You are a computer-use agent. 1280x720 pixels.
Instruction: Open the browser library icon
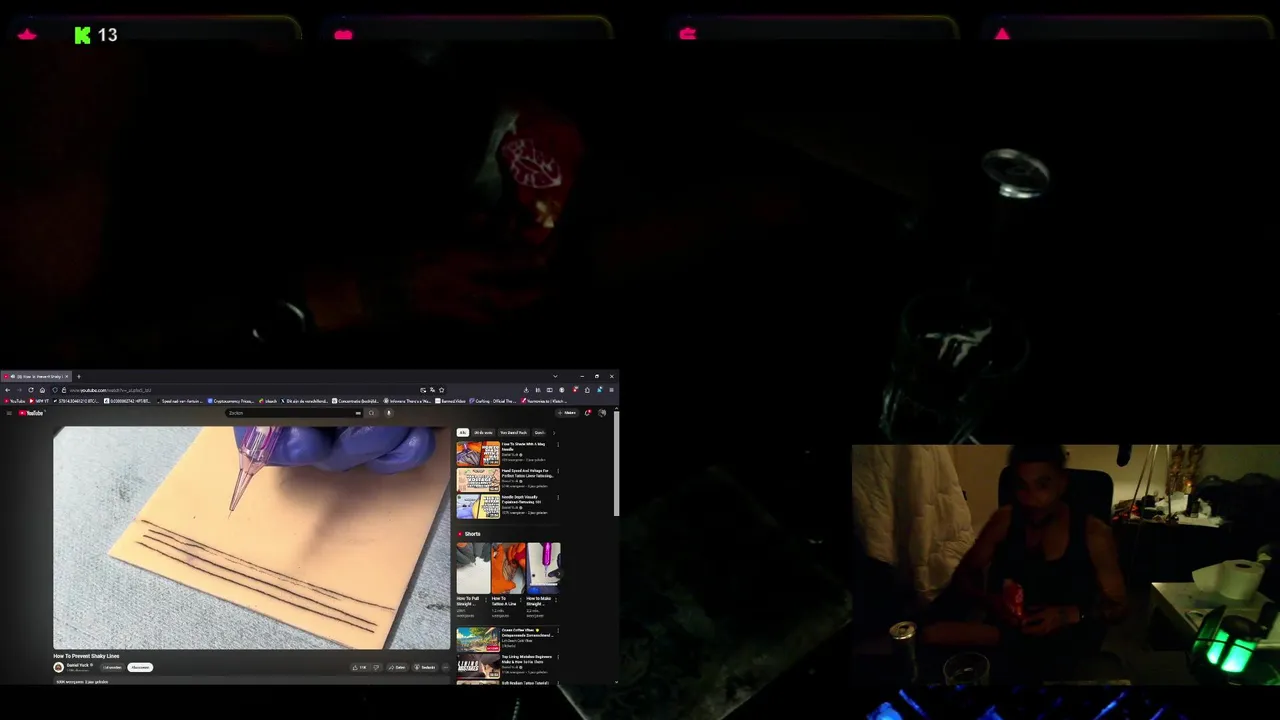tap(538, 390)
